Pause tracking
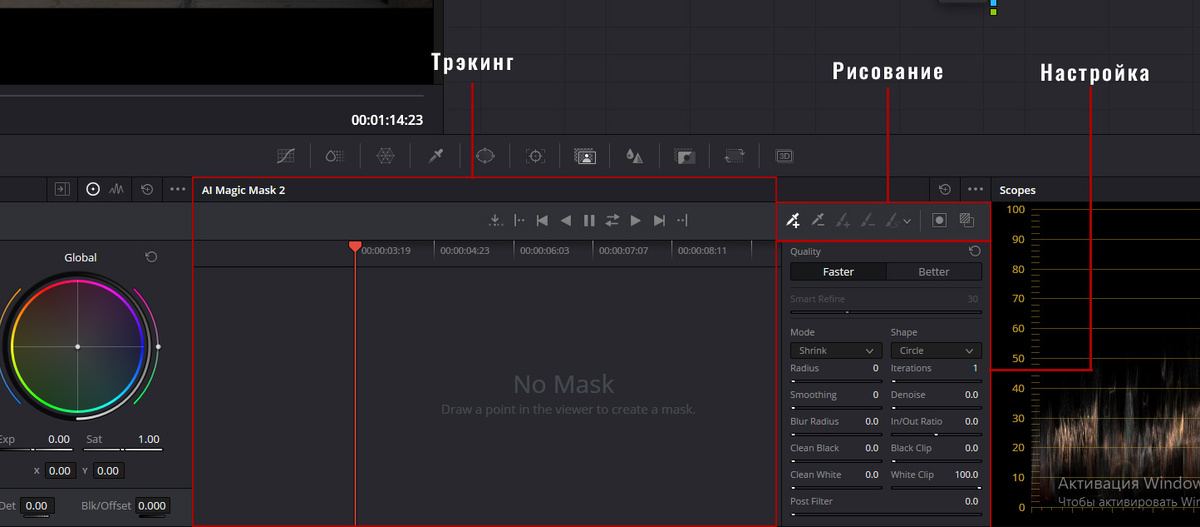This screenshot has width=1200, height=527. (589, 220)
